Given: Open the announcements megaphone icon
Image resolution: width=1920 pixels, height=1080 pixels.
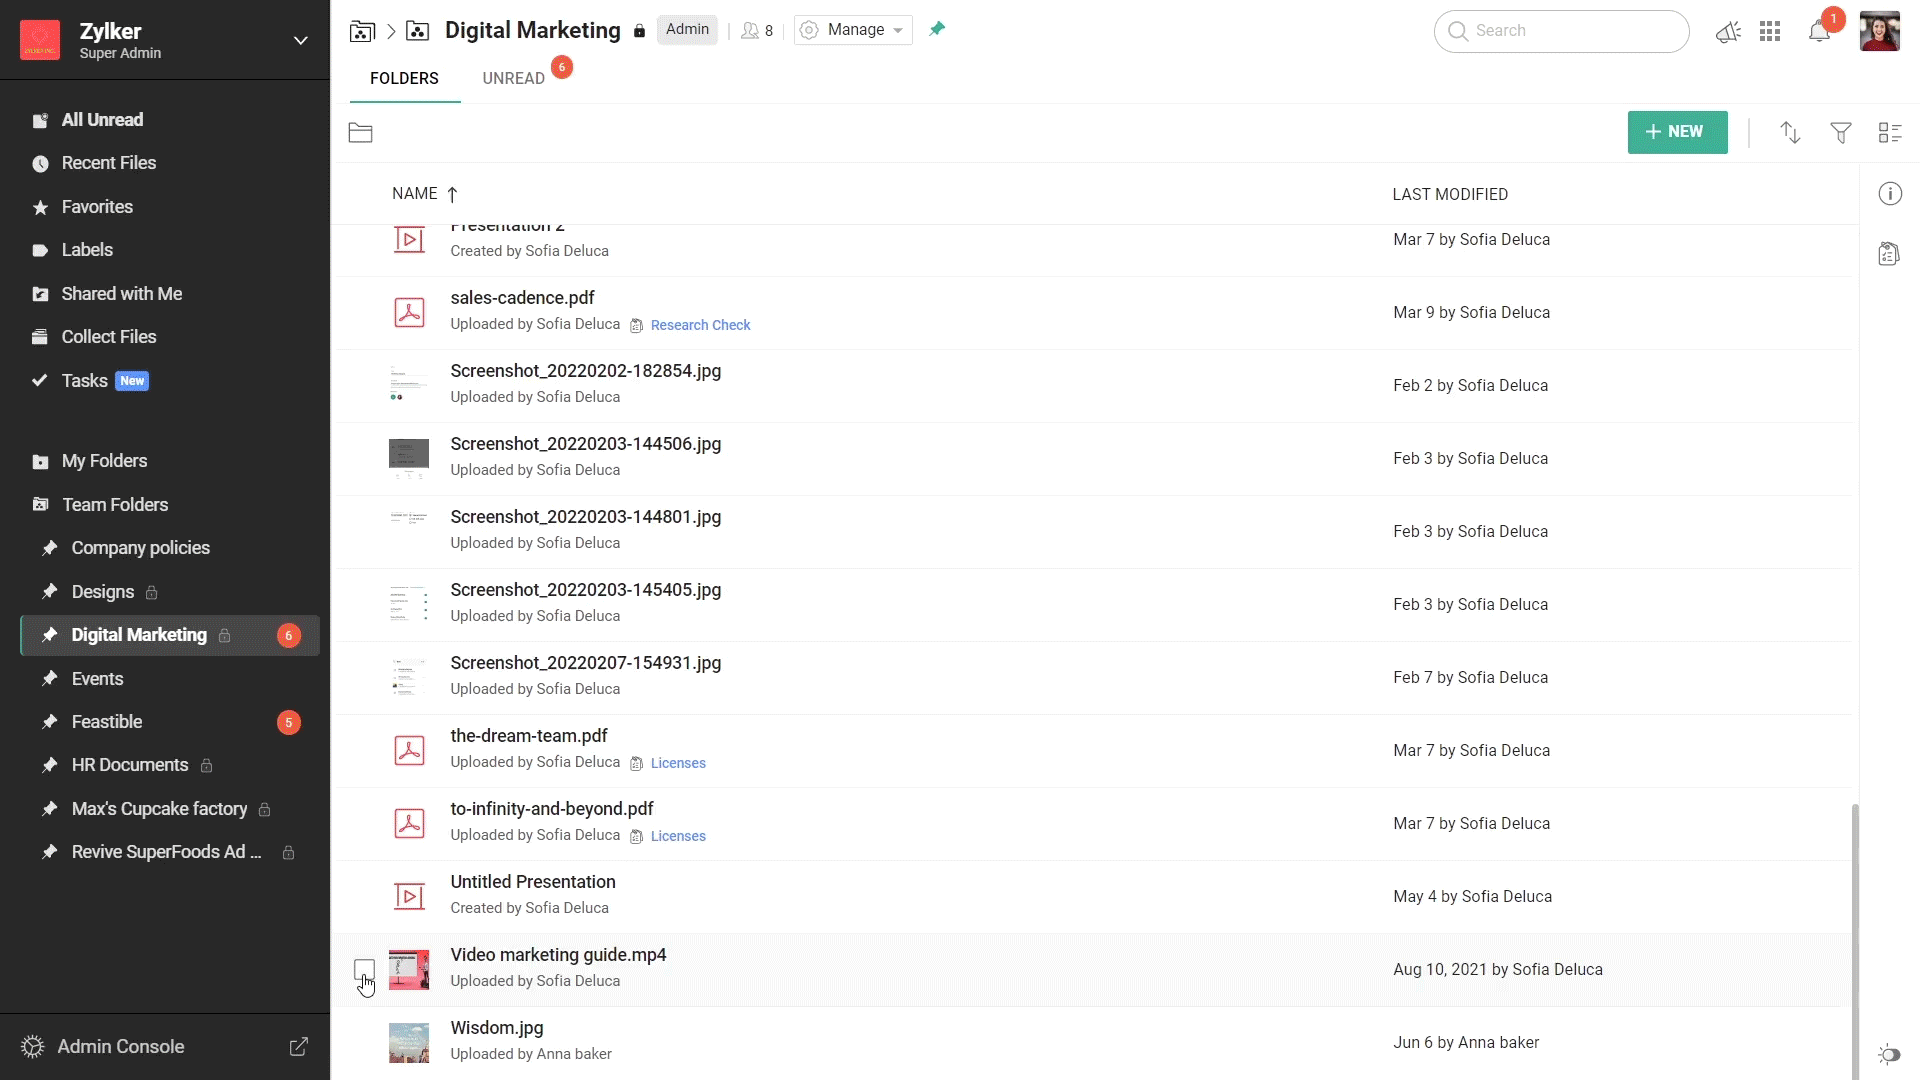Looking at the screenshot, I should coord(1728,32).
